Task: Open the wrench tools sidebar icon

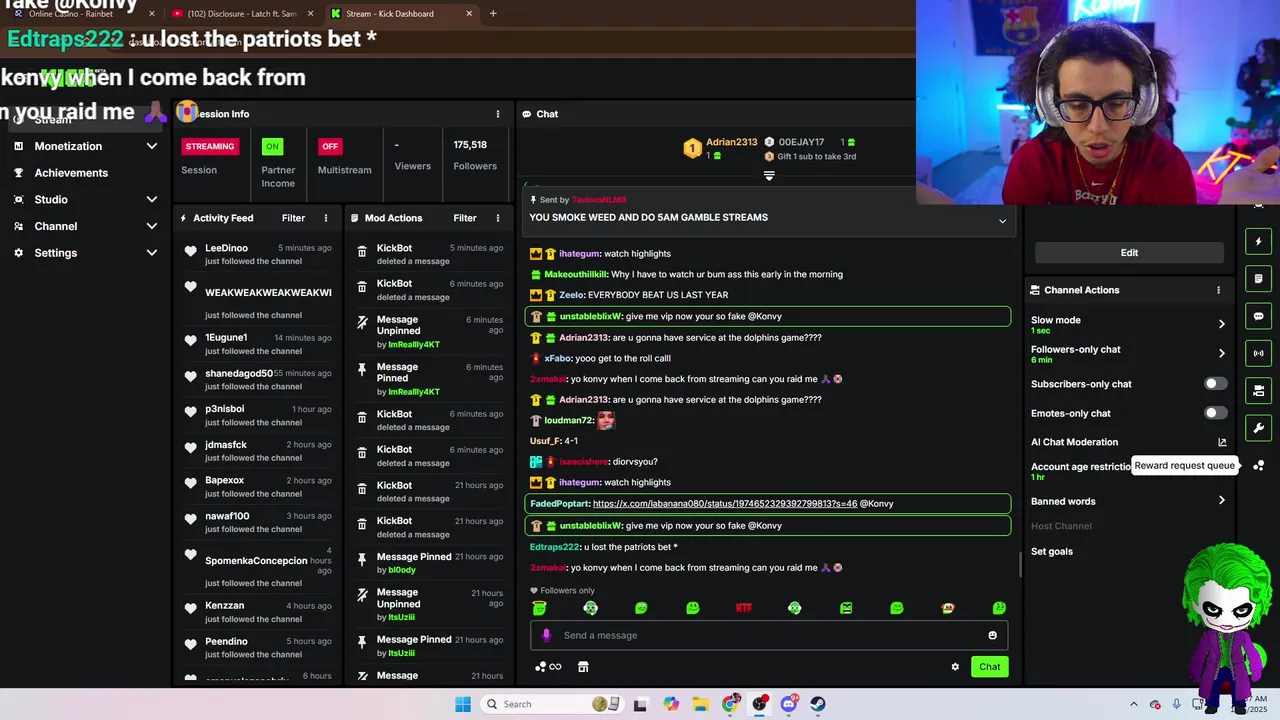Action: pos(1258,428)
